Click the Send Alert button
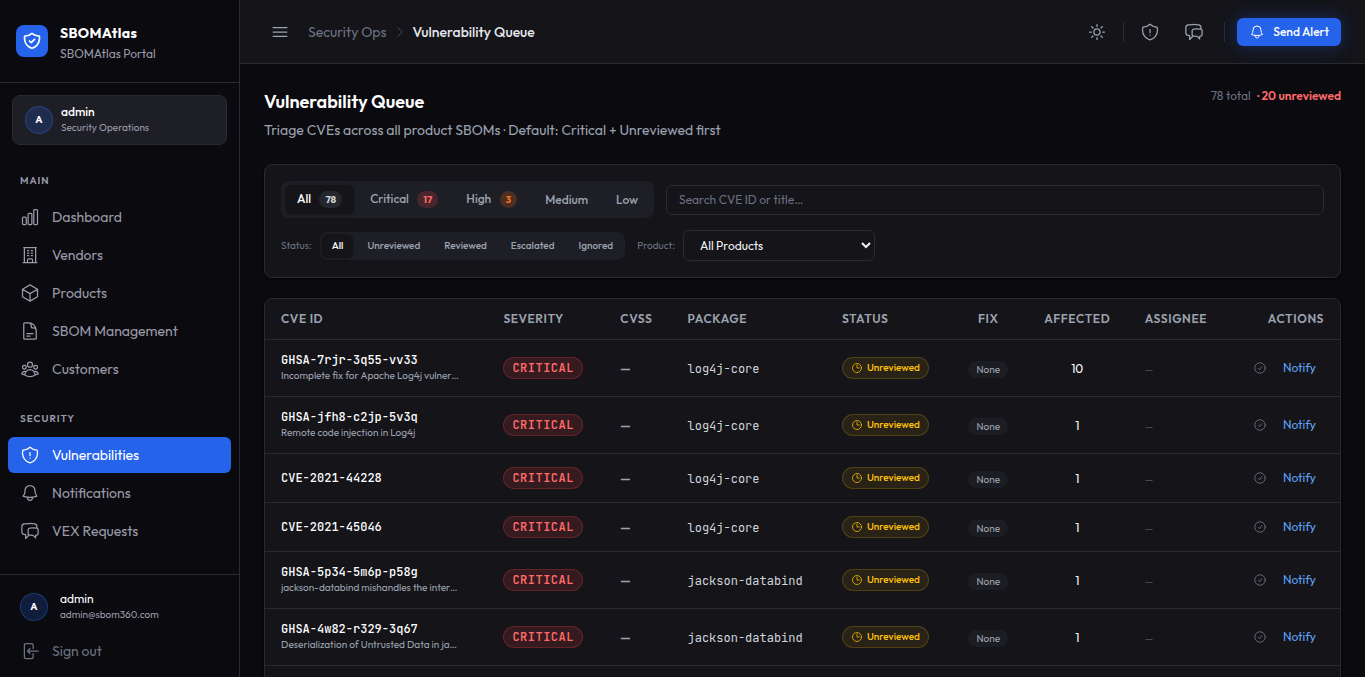This screenshot has height=677, width=1365. pyautogui.click(x=1289, y=32)
